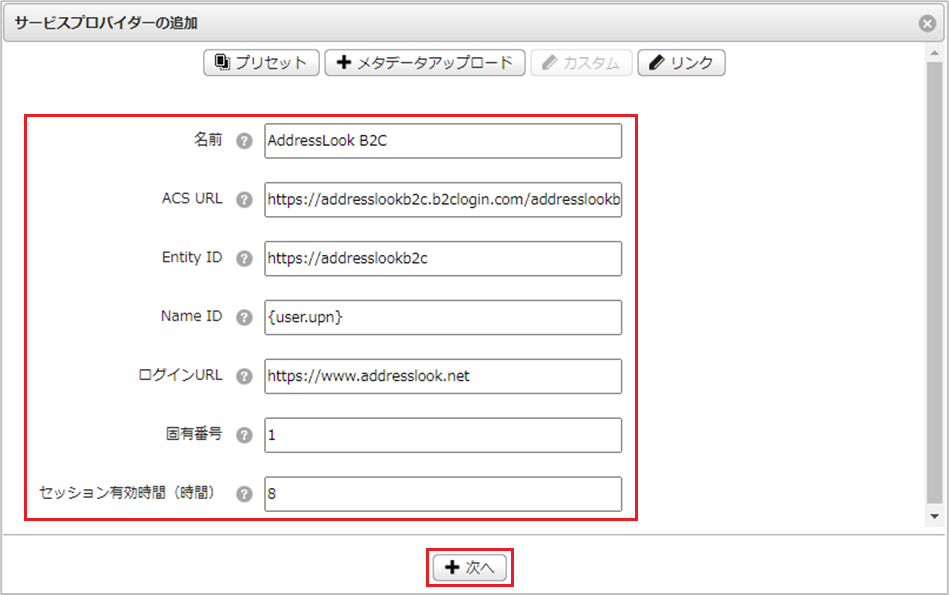Click the プリセット preset button

click(x=261, y=62)
